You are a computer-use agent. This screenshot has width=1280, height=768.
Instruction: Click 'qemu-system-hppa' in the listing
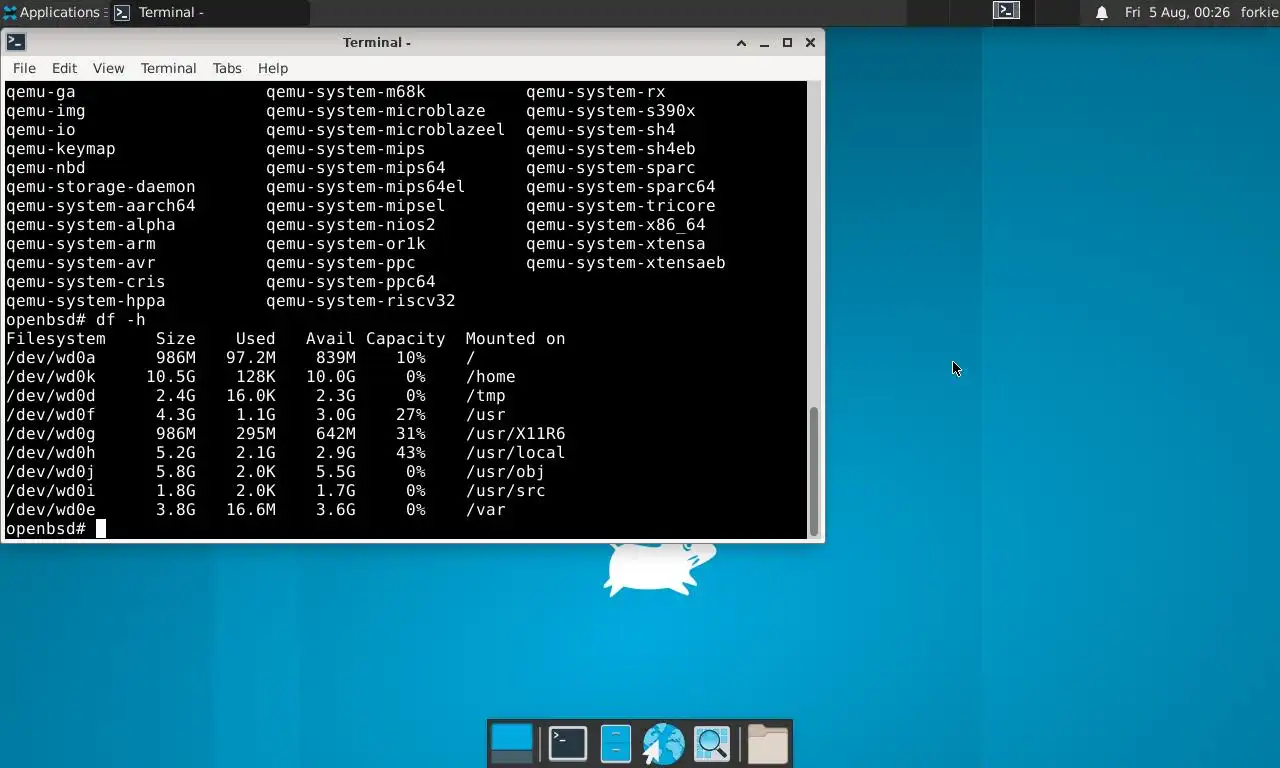tap(86, 301)
